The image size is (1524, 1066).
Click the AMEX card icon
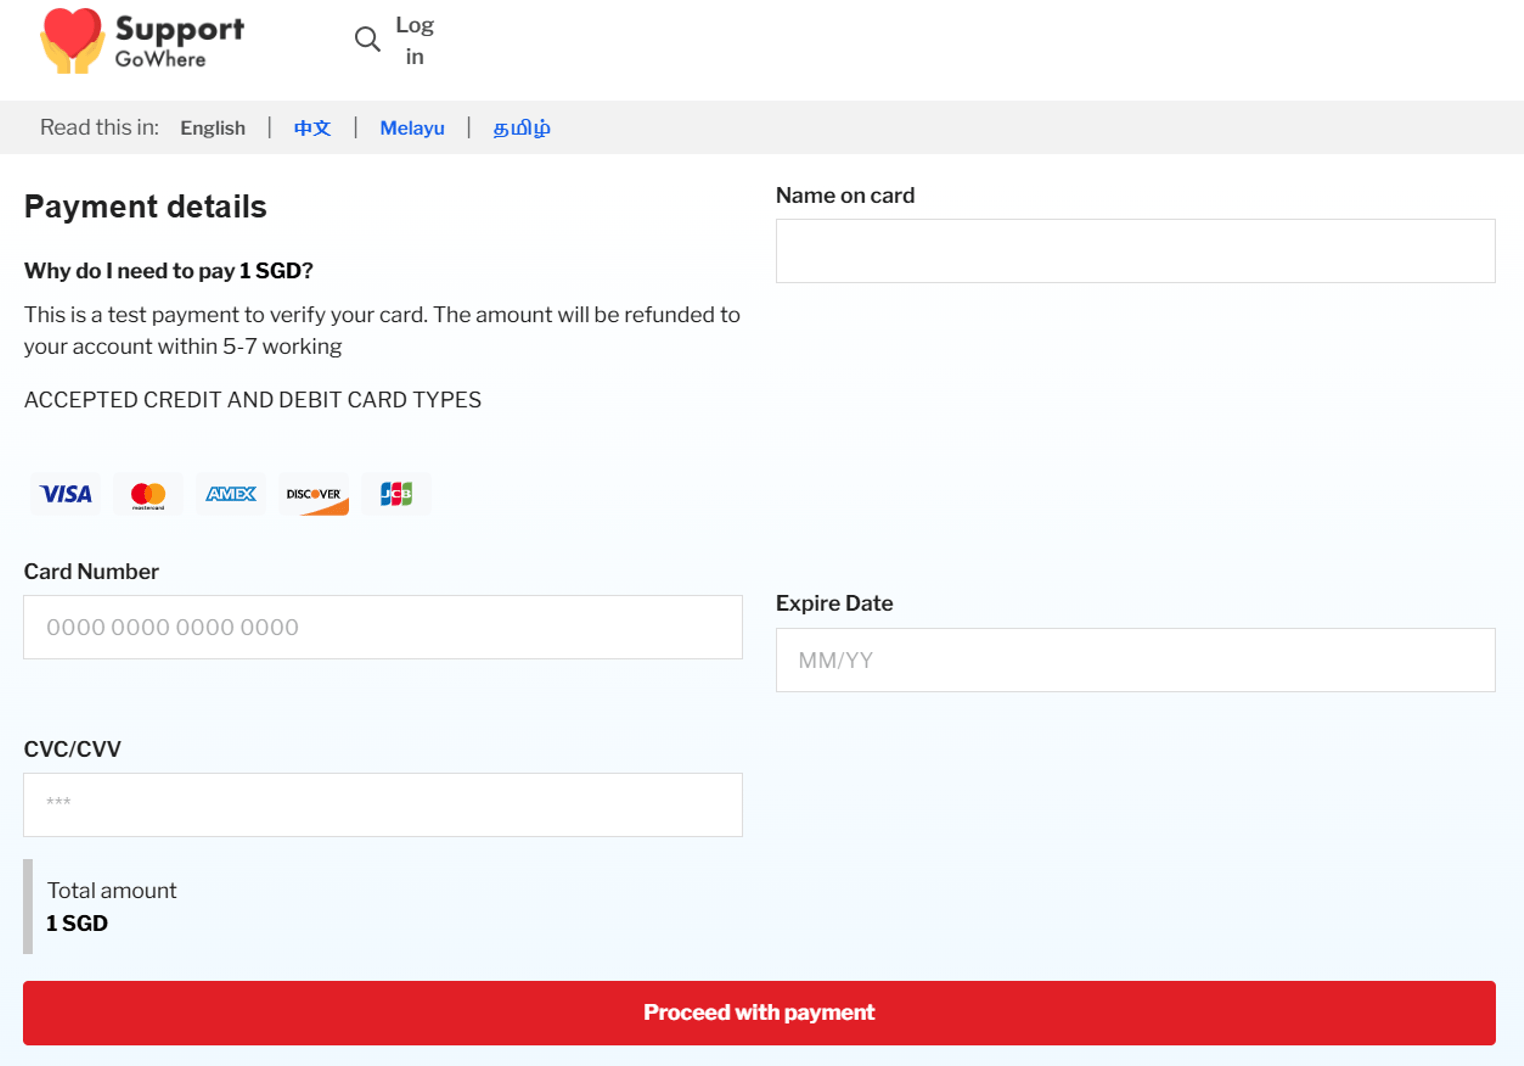[231, 494]
